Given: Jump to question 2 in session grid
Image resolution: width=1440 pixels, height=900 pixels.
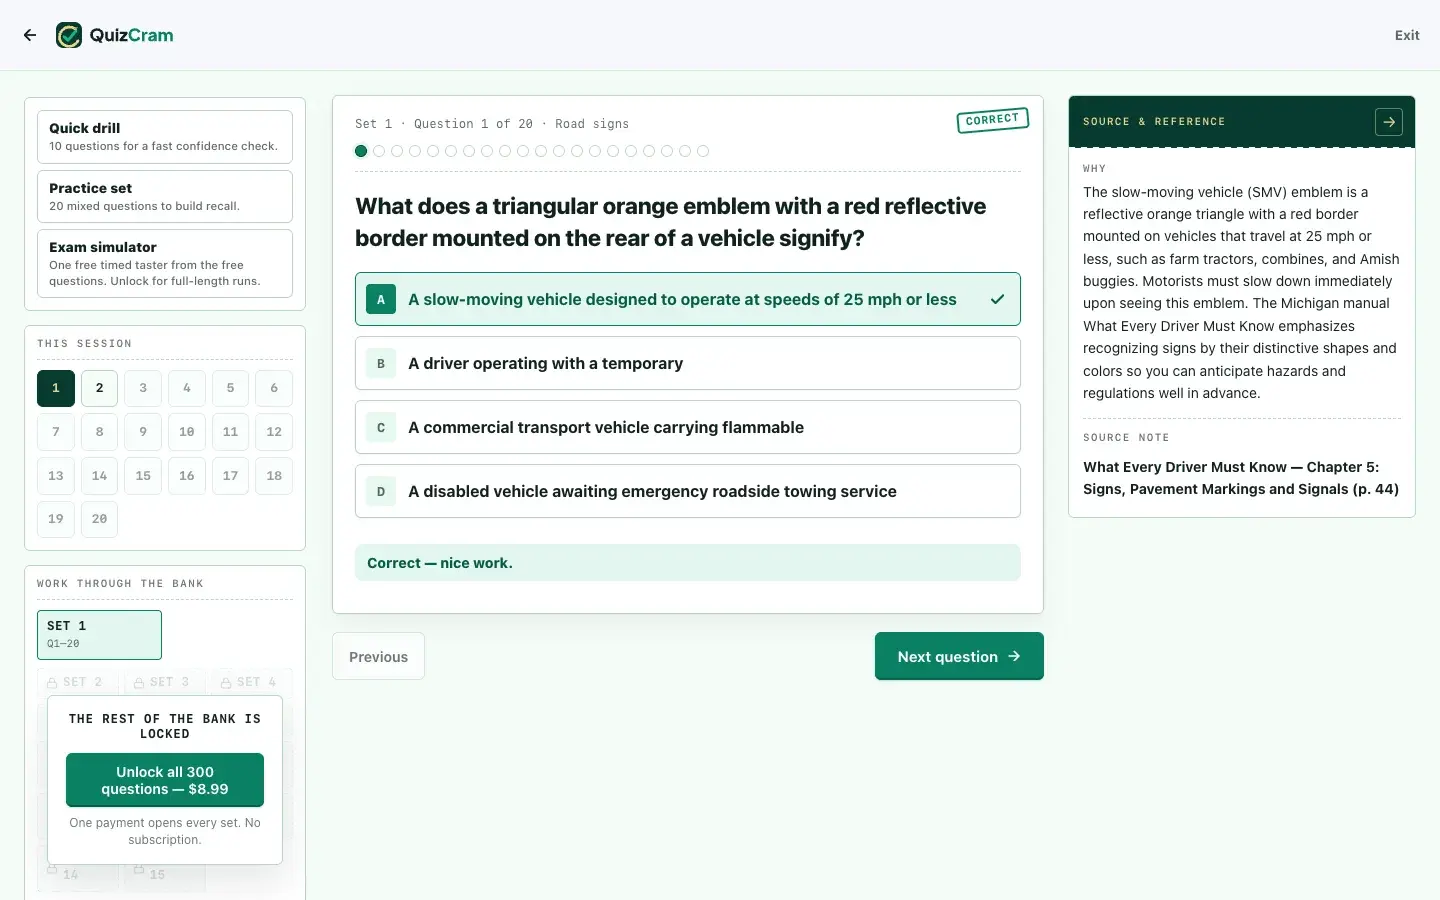Looking at the screenshot, I should click(x=99, y=388).
